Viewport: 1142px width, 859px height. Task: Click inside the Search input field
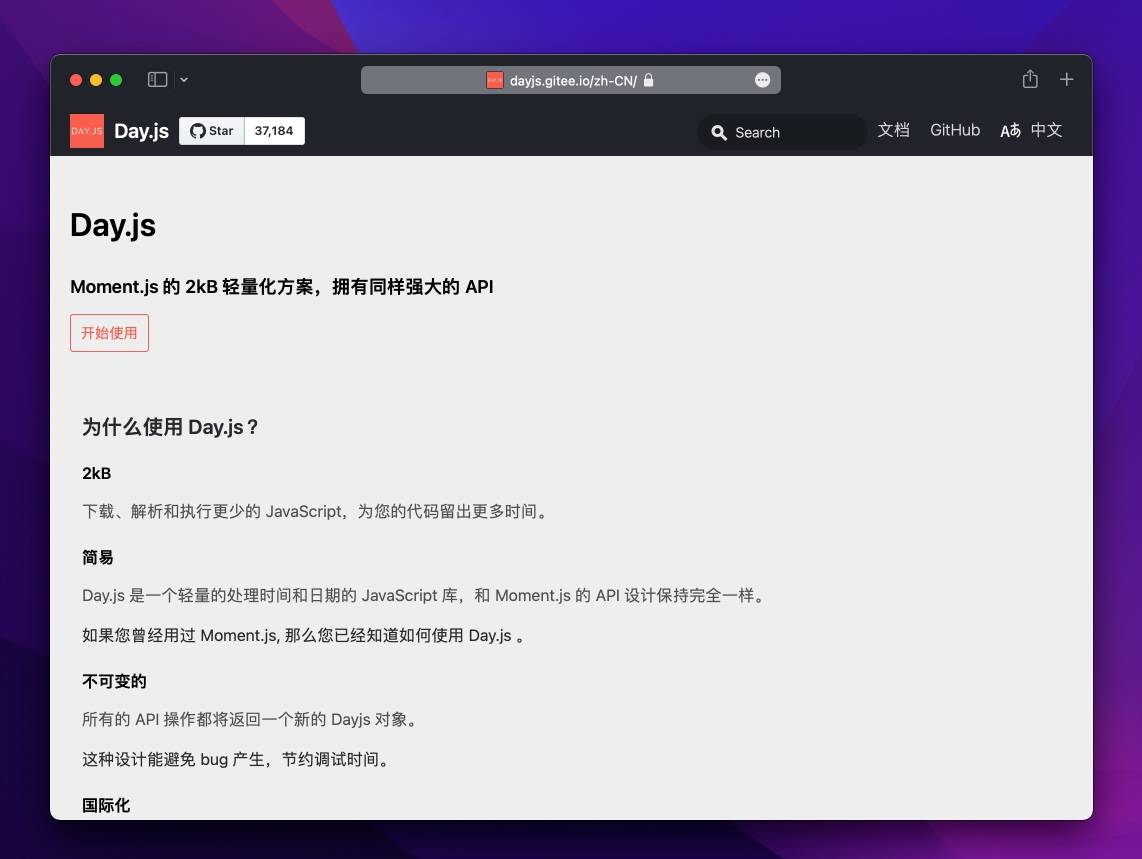click(790, 132)
